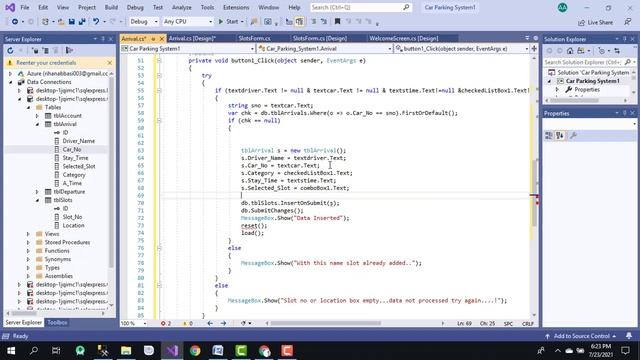Click the error count icon below editor

click(166, 323)
